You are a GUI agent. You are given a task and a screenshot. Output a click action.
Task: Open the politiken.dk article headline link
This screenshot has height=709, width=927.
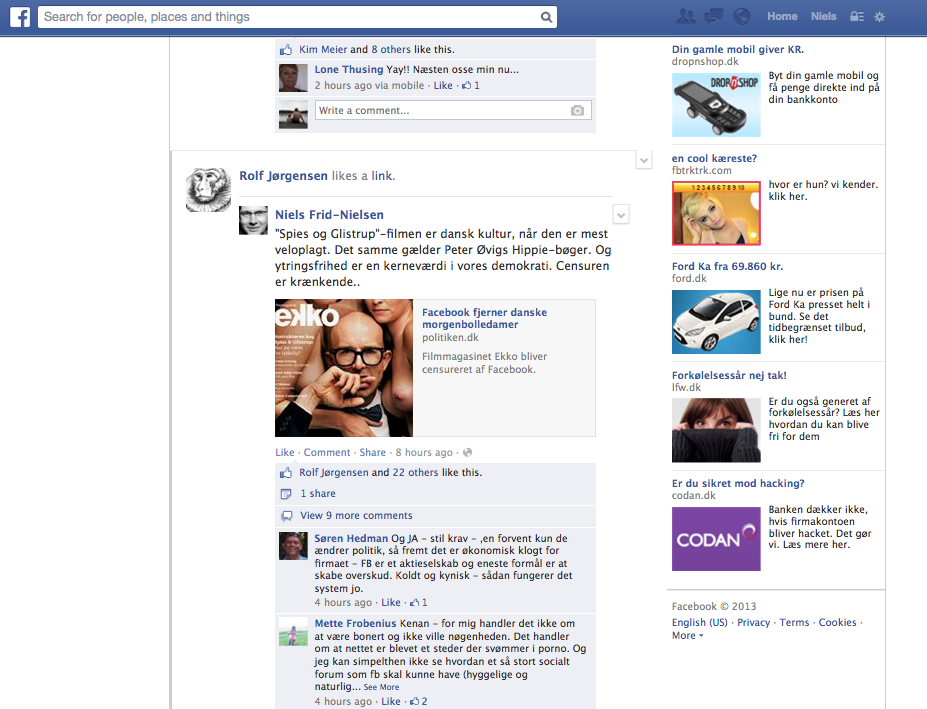tap(484, 319)
